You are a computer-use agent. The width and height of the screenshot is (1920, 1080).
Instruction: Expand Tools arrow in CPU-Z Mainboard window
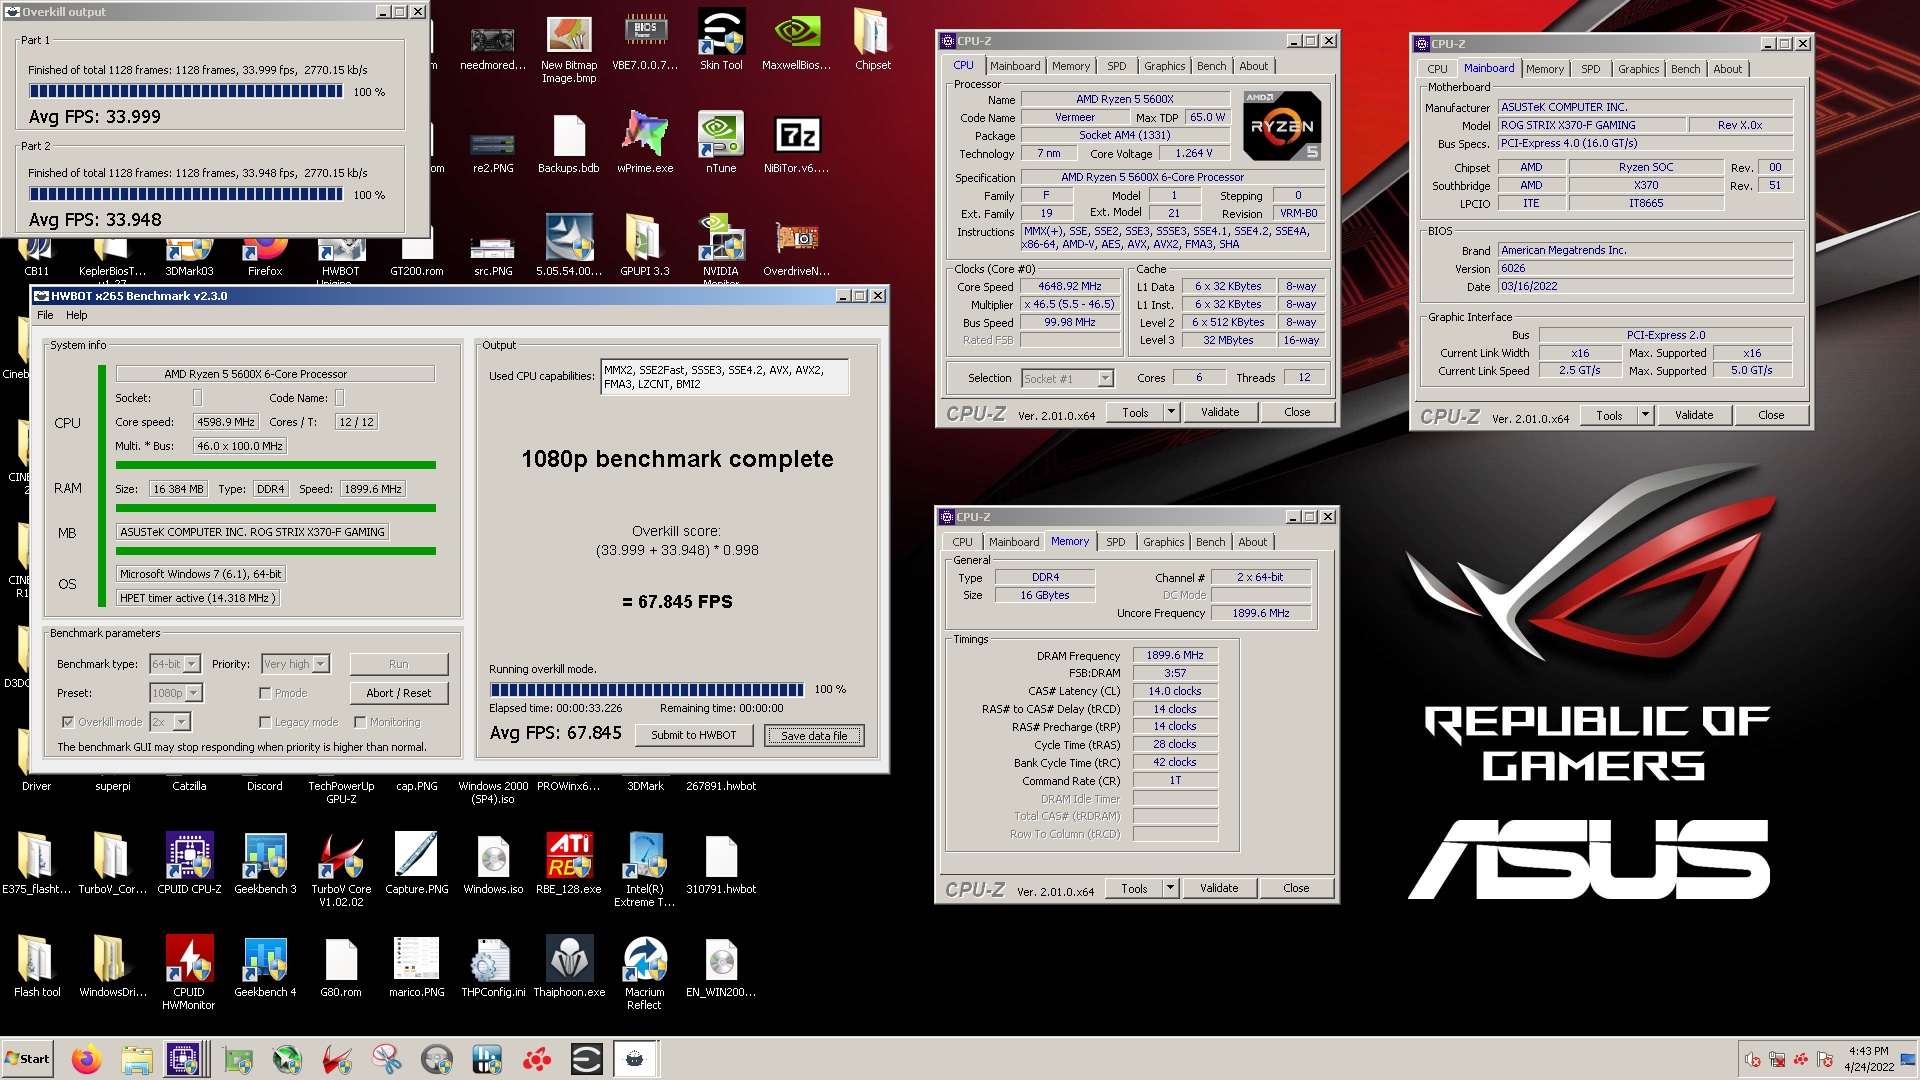tap(1645, 415)
